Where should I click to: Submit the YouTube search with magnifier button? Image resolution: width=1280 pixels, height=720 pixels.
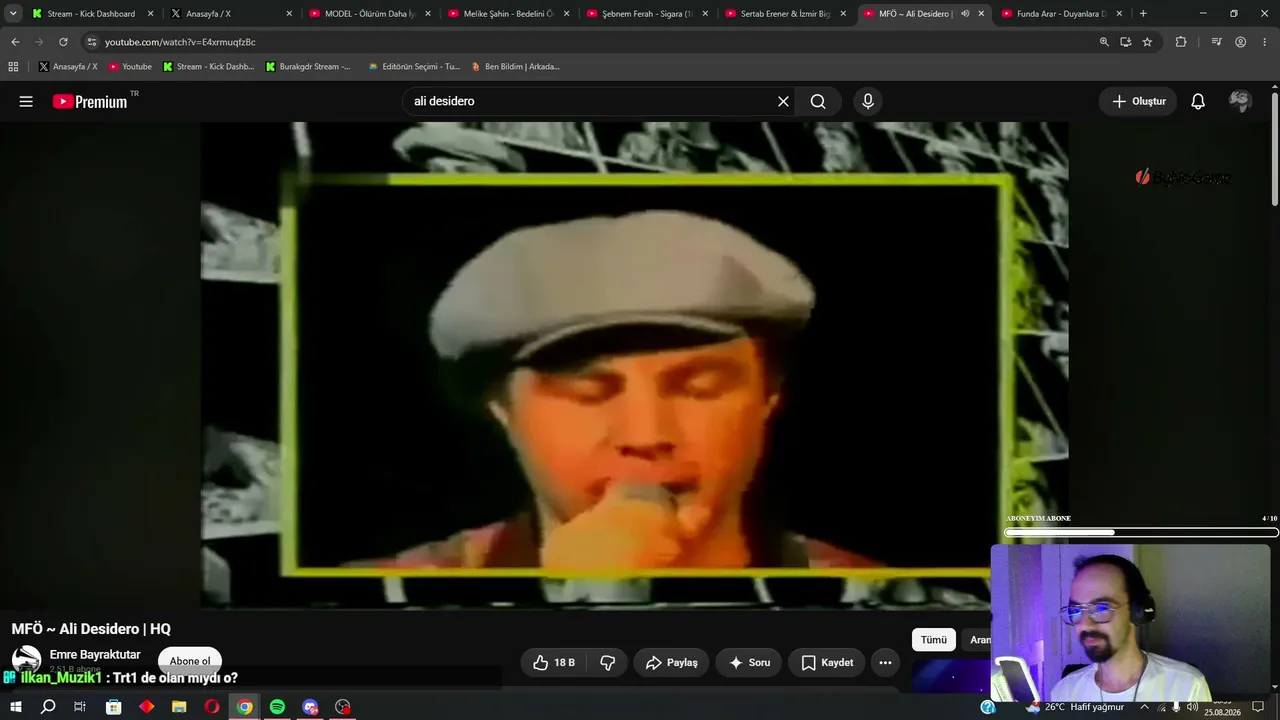point(818,101)
